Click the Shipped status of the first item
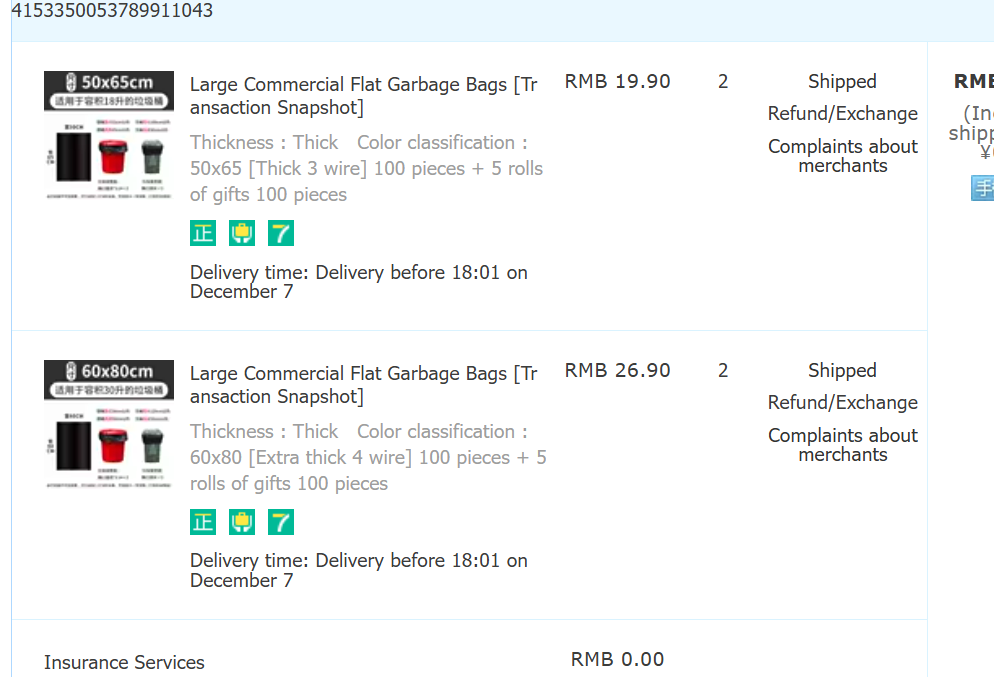 point(842,81)
